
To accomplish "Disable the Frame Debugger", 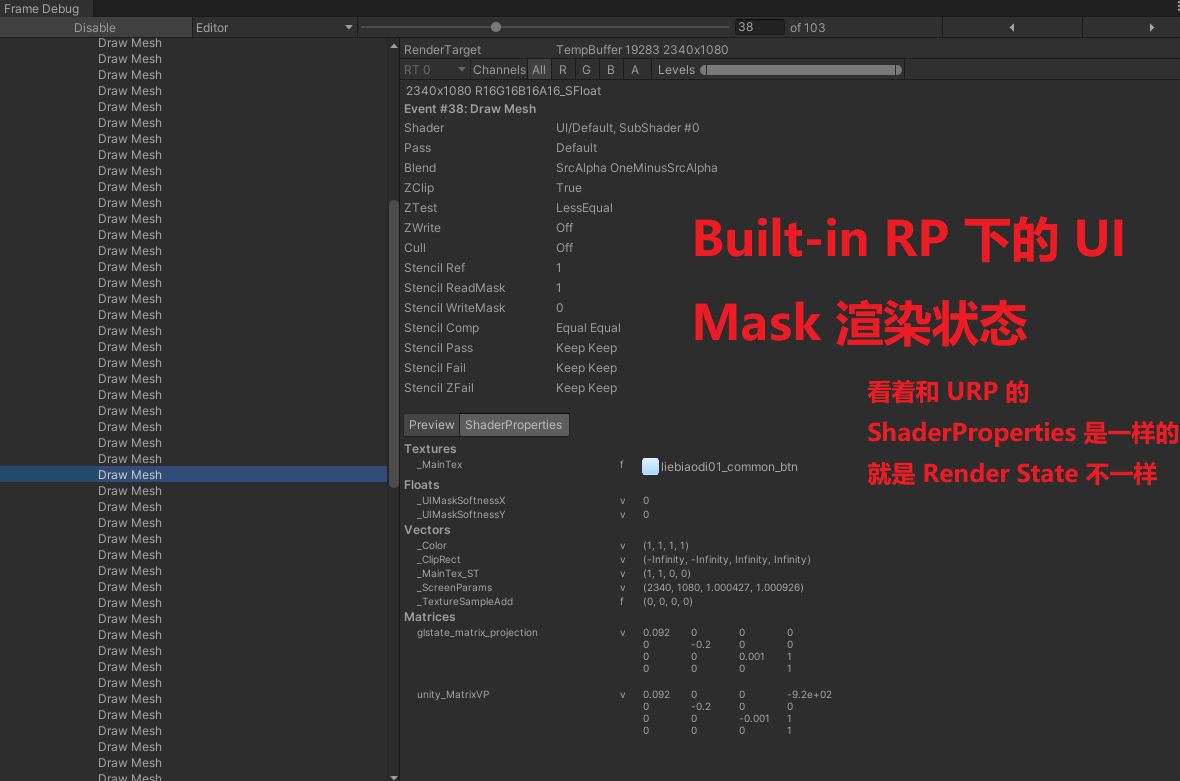I will pos(95,27).
